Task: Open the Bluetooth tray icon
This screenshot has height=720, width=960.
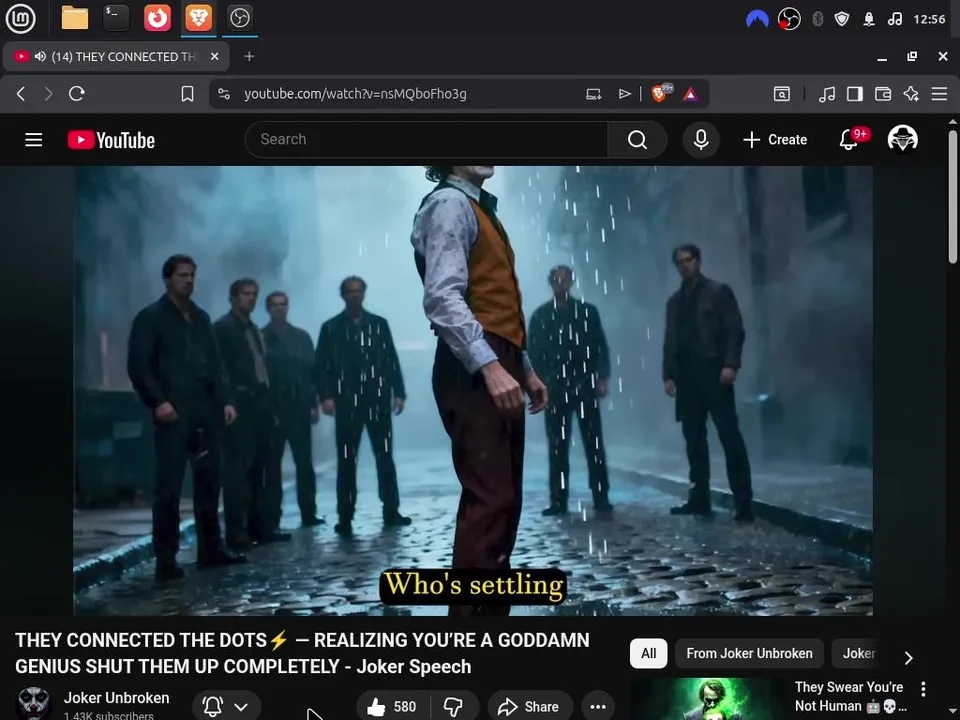Action: [817, 20]
